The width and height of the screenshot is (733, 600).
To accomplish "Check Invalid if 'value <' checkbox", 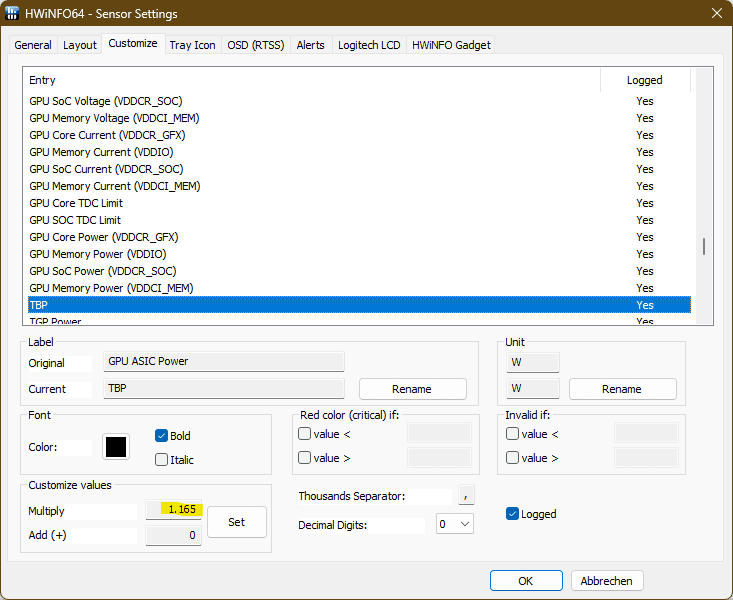I will (512, 434).
